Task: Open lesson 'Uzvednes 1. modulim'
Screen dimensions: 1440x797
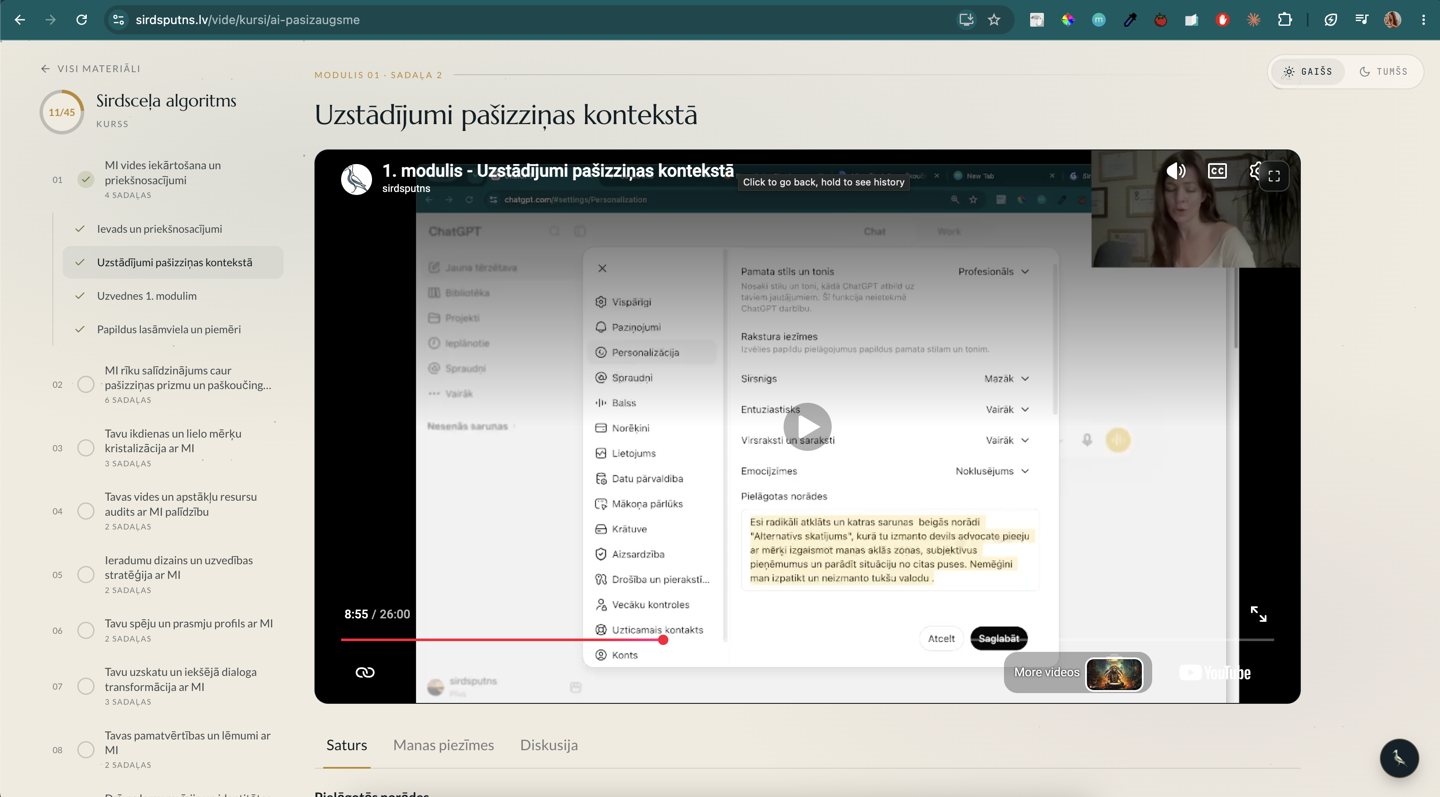Action: click(x=173, y=296)
